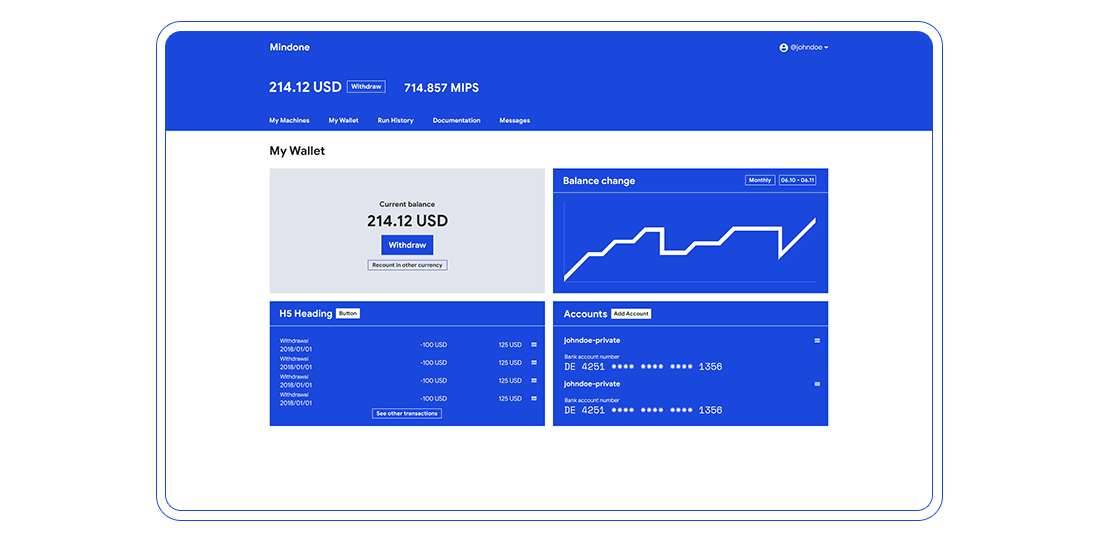Click the 214.12 USD amount under Current balance
The height and width of the screenshot is (544, 1100).
(408, 221)
